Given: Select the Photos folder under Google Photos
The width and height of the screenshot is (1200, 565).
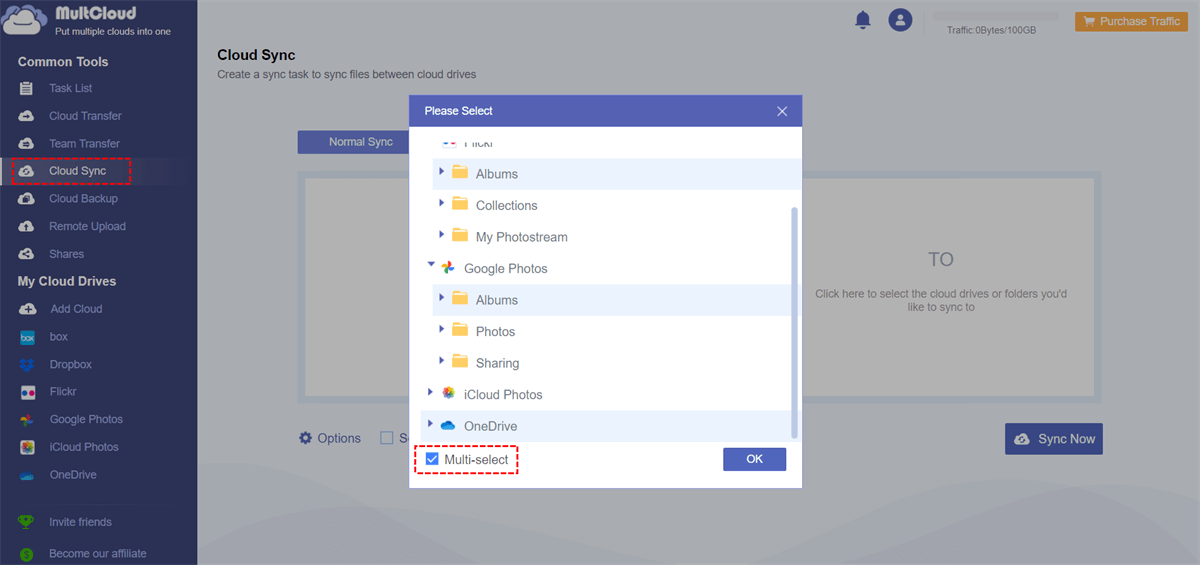Looking at the screenshot, I should [x=495, y=332].
